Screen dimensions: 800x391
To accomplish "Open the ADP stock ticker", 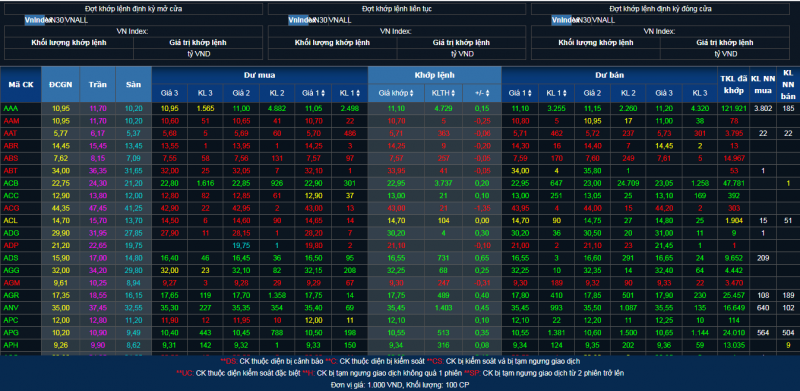I will click(x=10, y=245).
